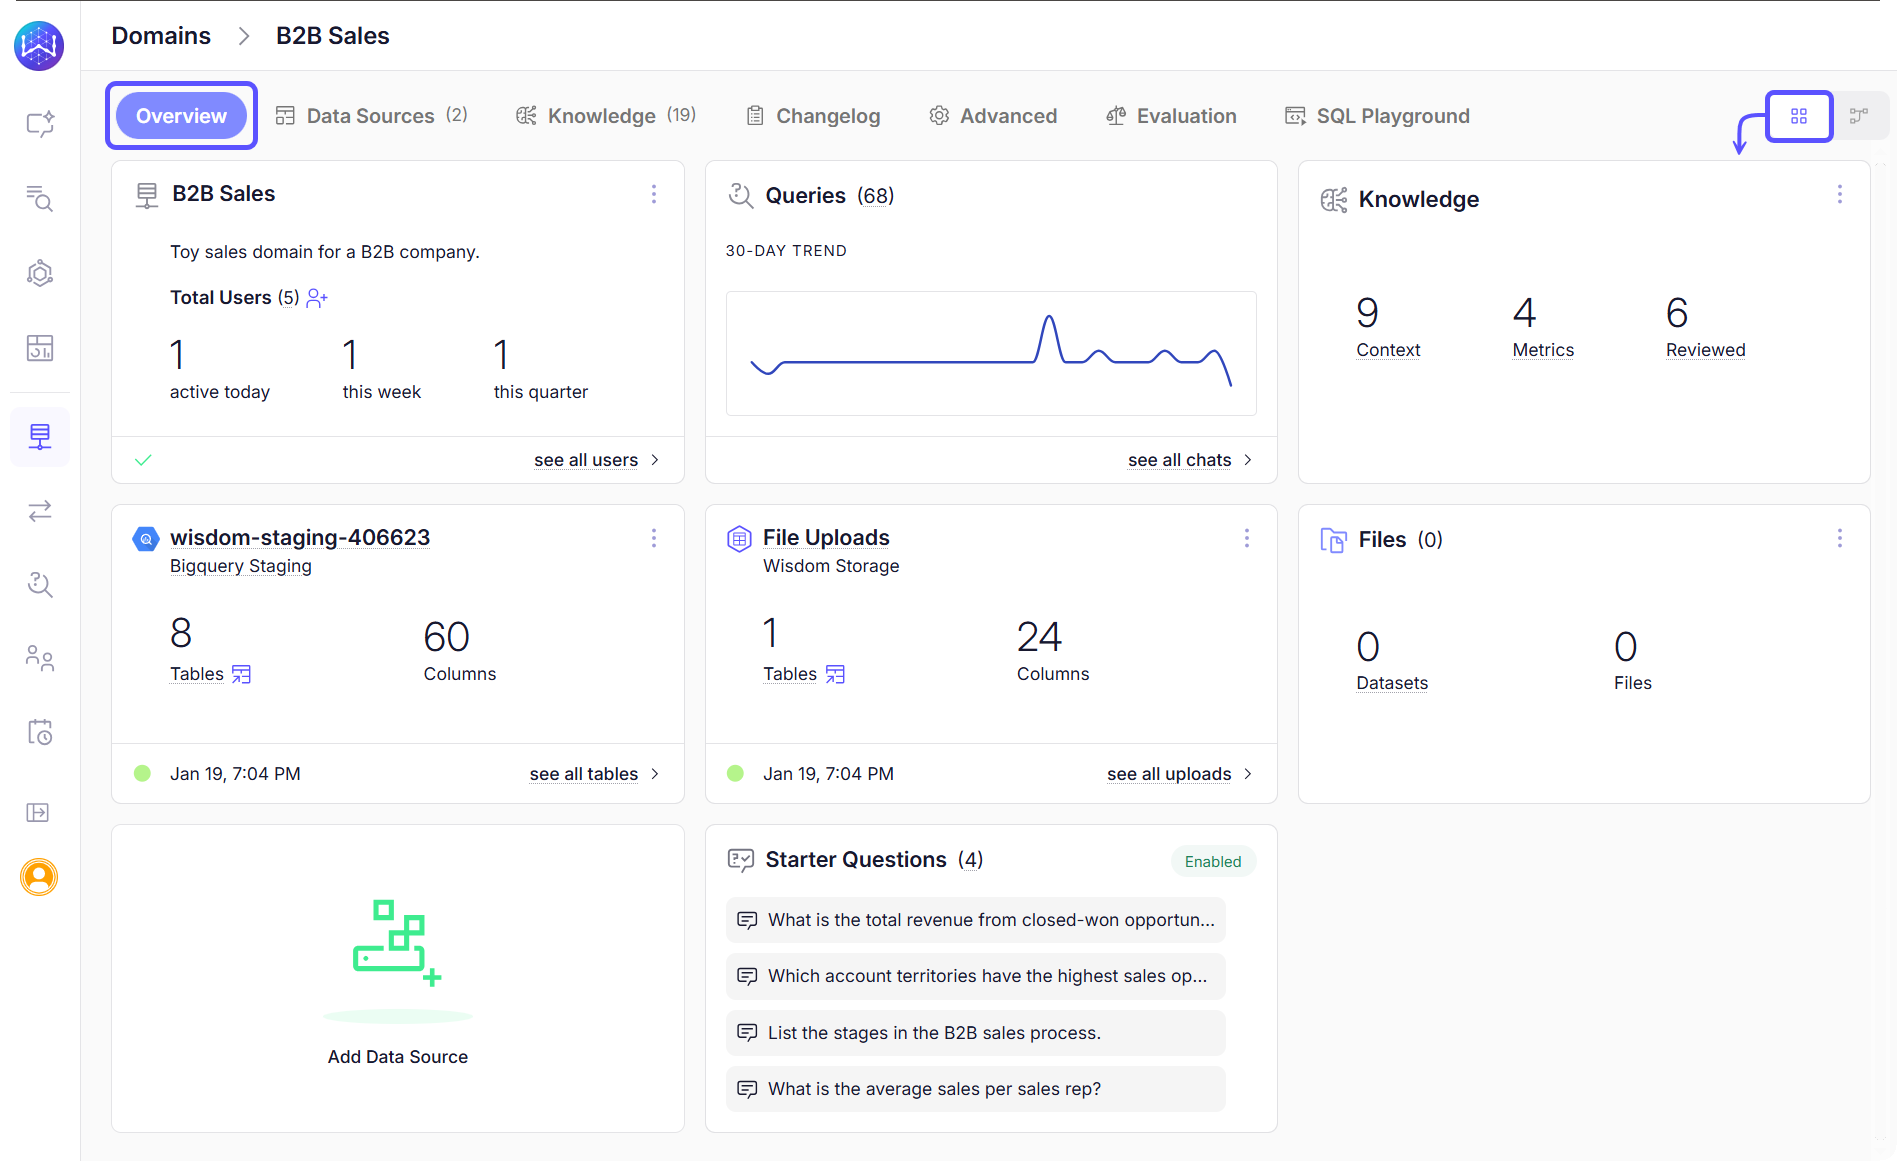1897x1161 pixels.
Task: Click the BigQuery icon on the wisdom-staging card
Action: 146,538
